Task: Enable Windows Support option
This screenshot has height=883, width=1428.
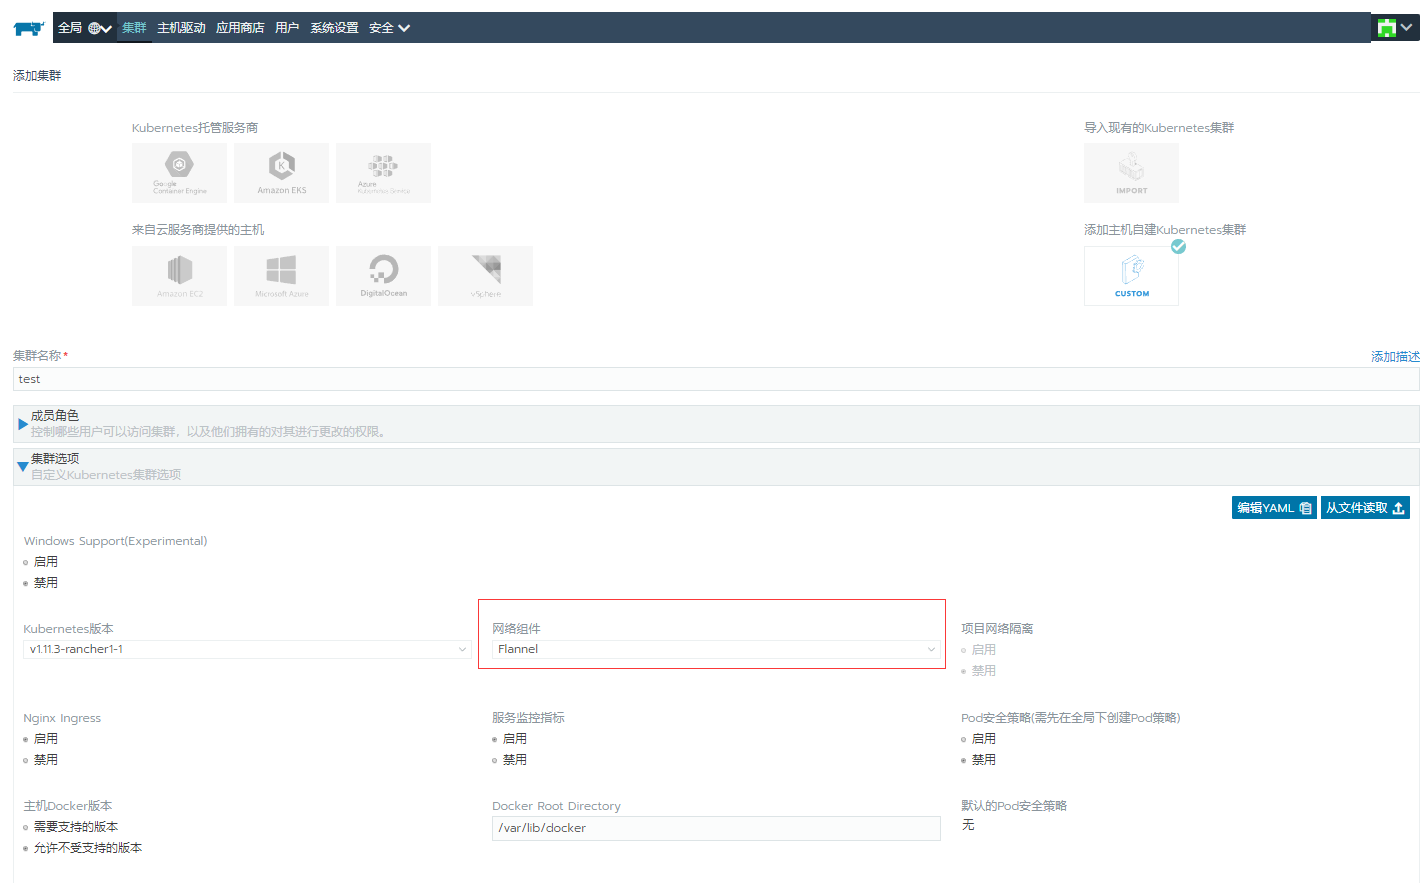Action: (26, 562)
